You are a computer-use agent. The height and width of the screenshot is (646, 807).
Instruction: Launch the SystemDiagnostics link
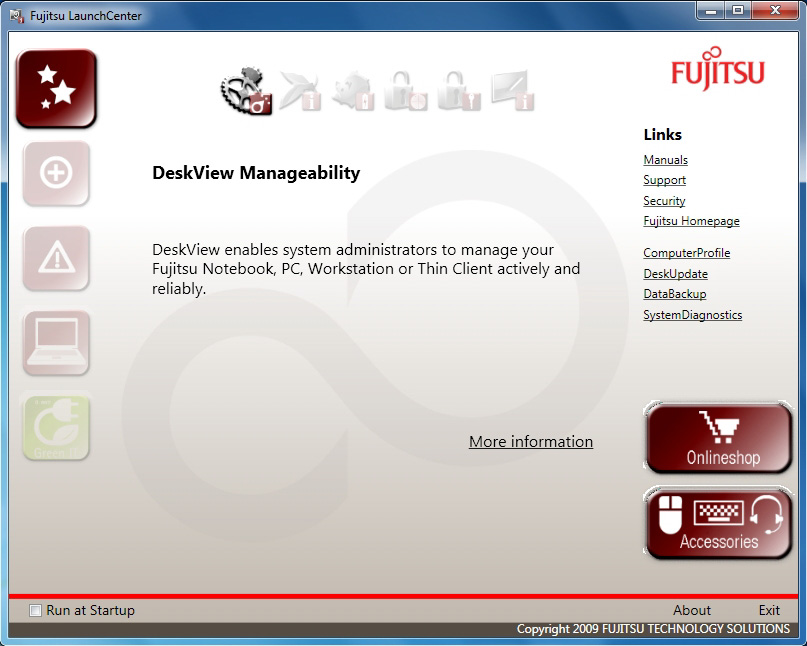(x=692, y=315)
